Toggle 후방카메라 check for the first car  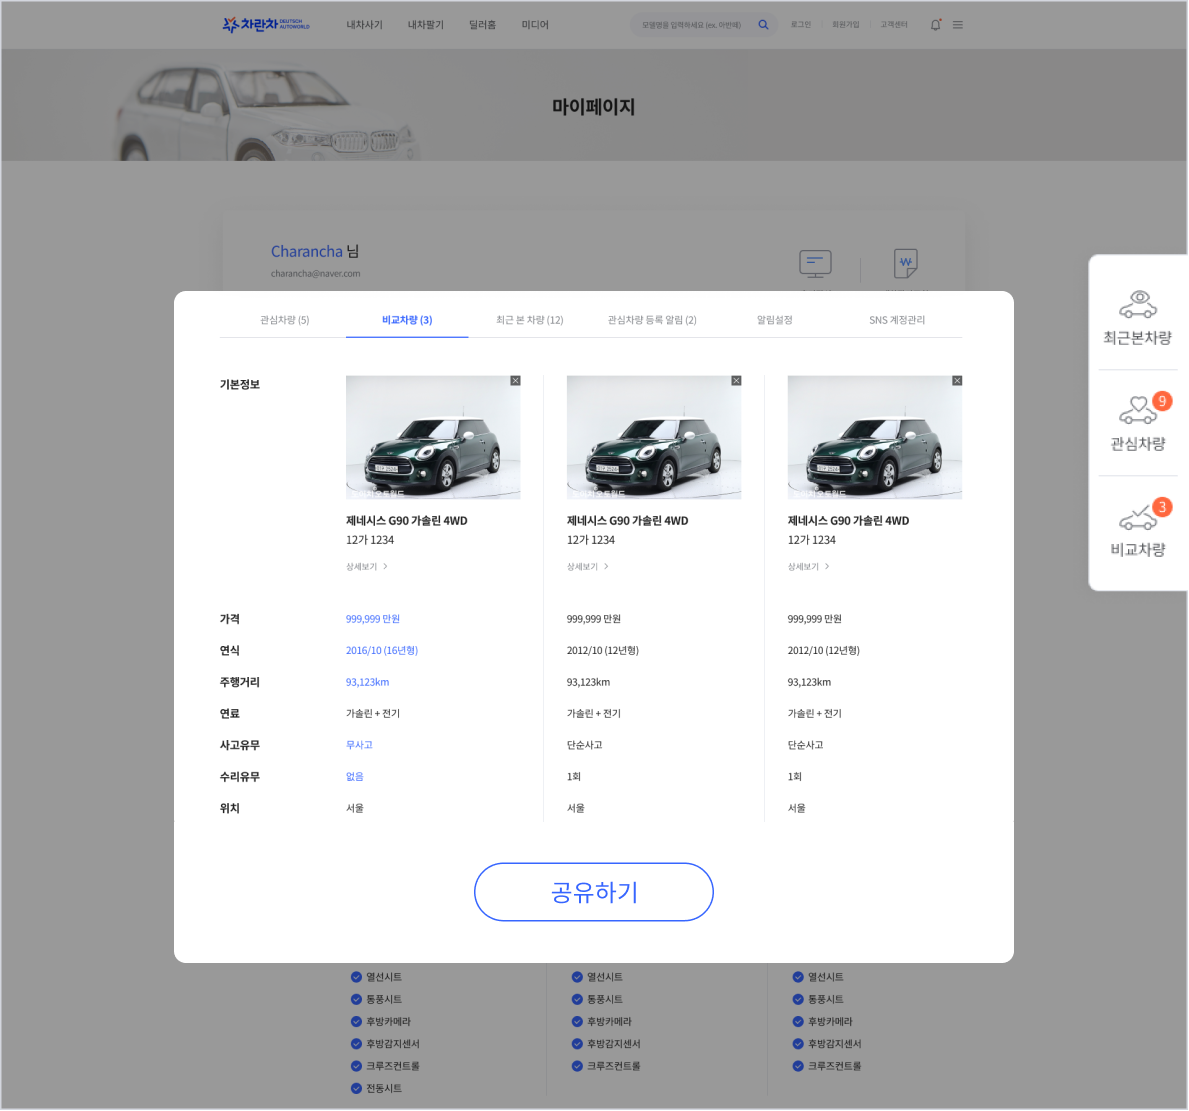[x=356, y=1022]
